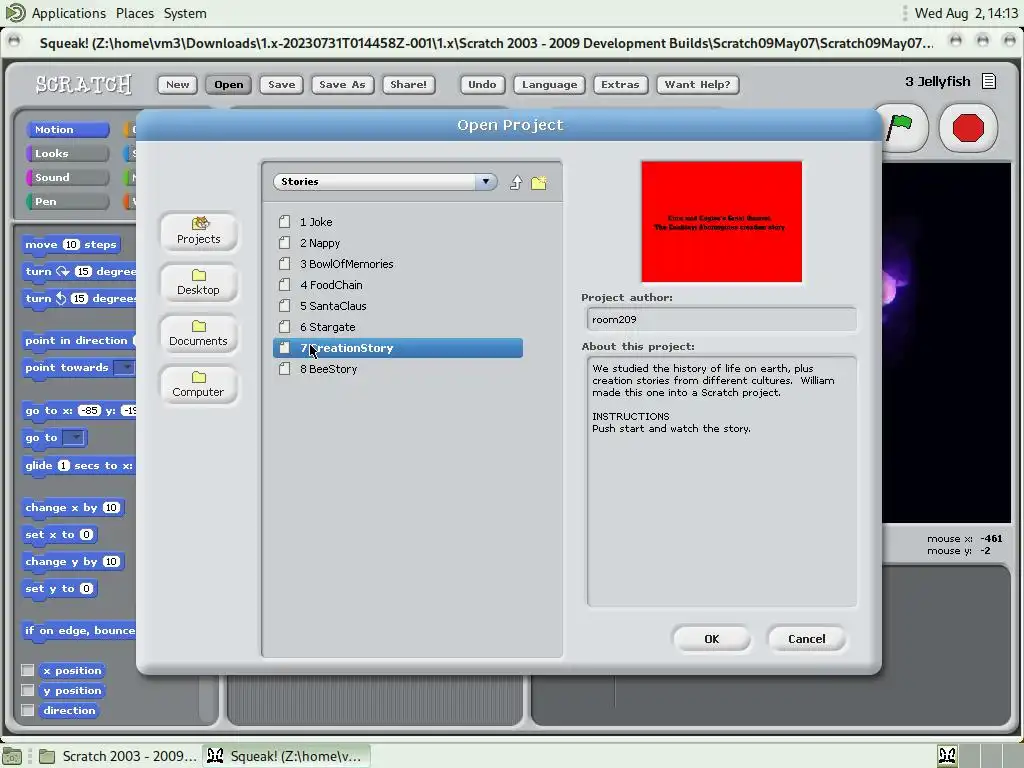
Task: Select the Motion blocks category
Action: point(67,129)
